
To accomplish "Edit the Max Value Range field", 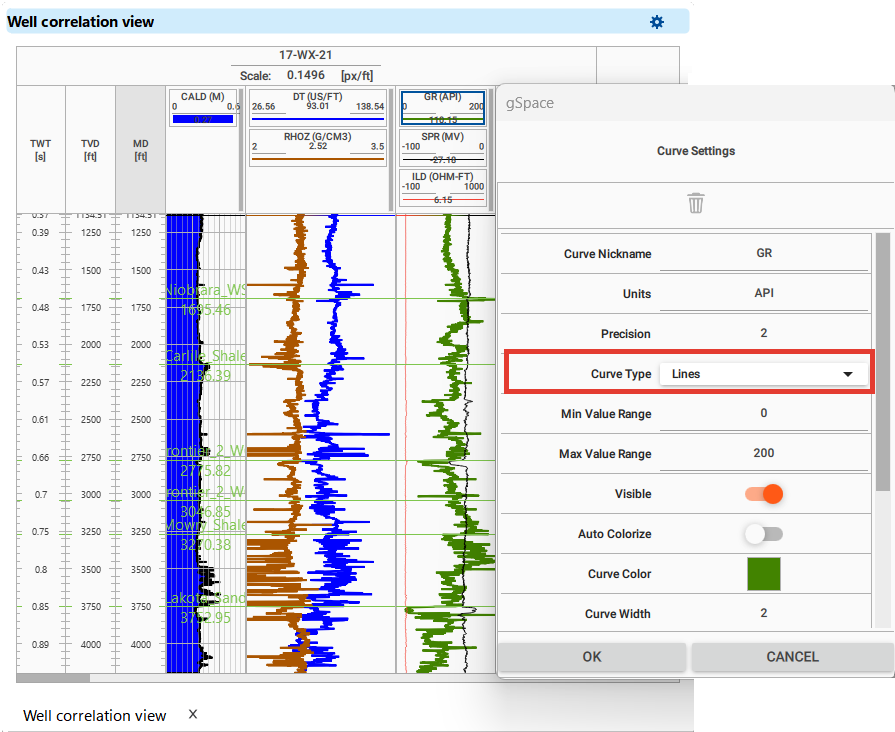I will point(764,454).
